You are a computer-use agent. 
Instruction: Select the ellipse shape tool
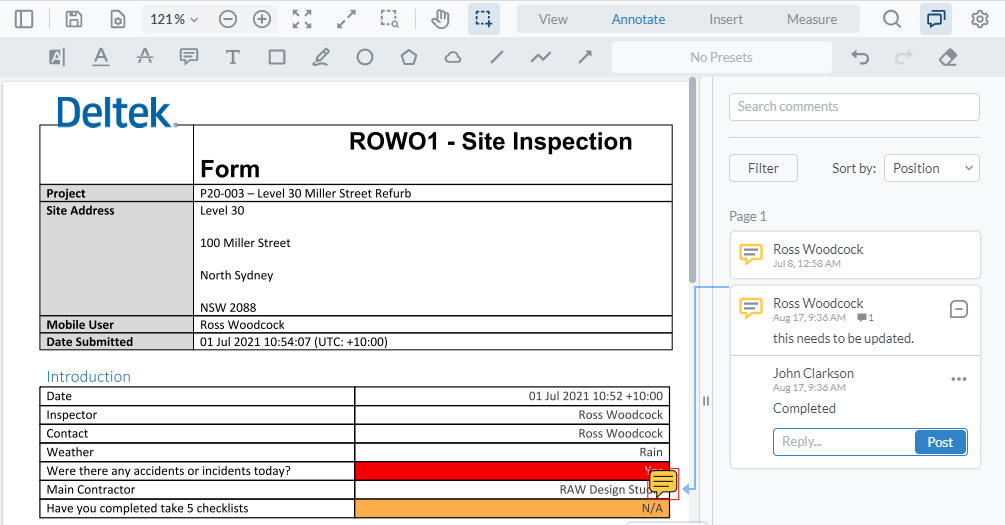[365, 57]
